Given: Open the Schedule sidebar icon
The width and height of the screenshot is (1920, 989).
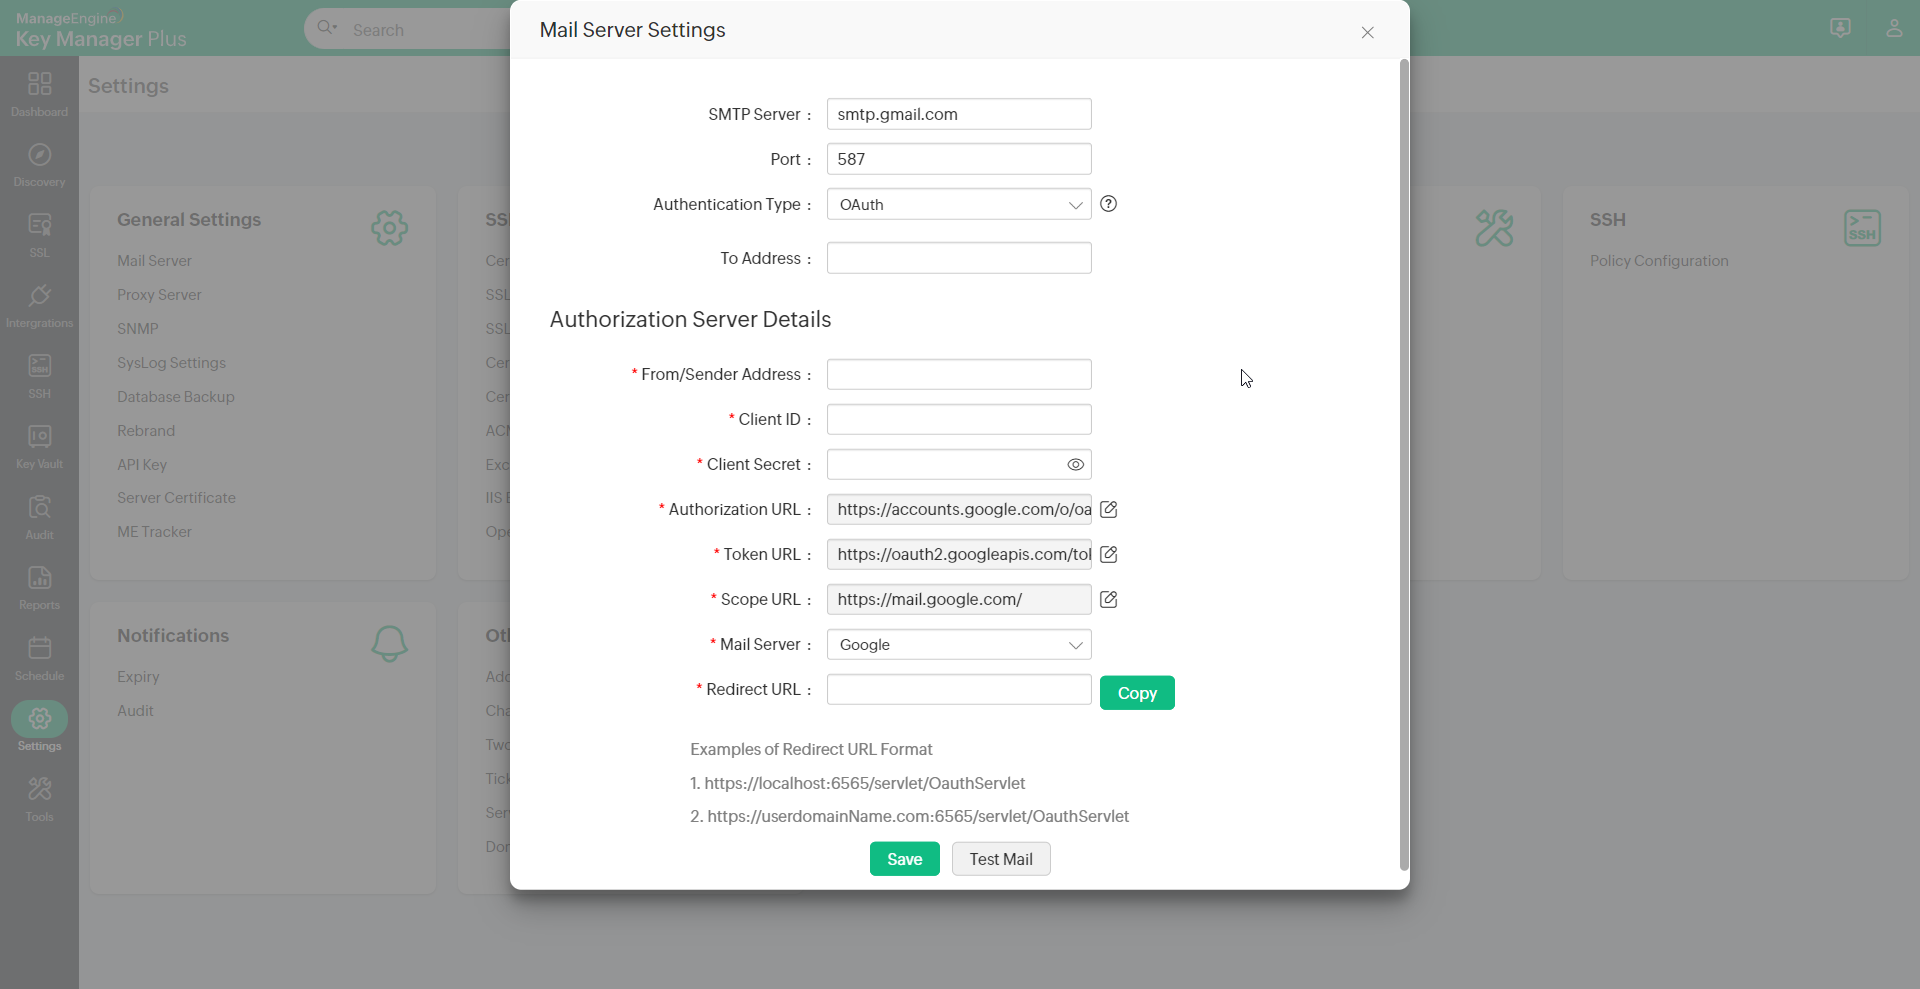Looking at the screenshot, I should click(39, 657).
